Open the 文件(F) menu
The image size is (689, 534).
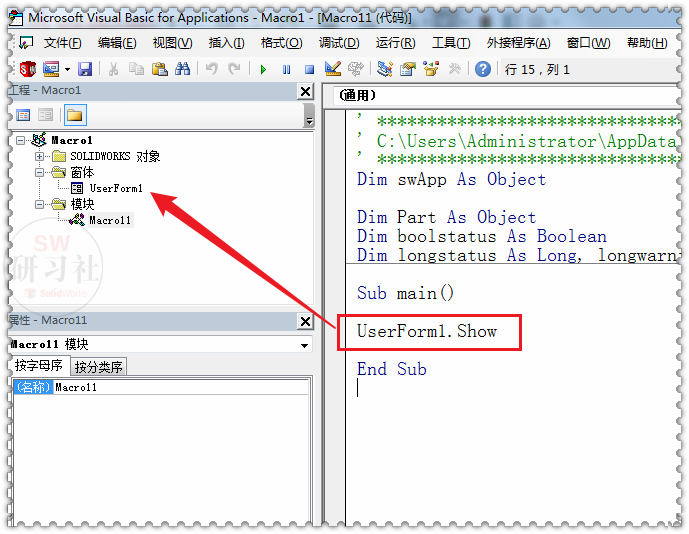[62, 43]
